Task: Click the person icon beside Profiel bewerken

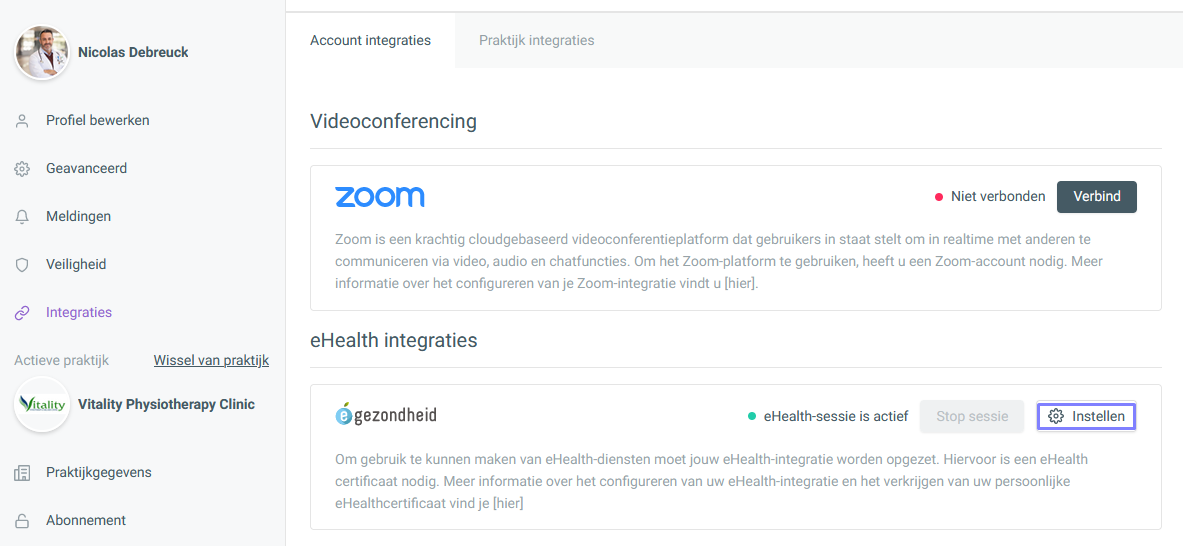Action: click(22, 121)
